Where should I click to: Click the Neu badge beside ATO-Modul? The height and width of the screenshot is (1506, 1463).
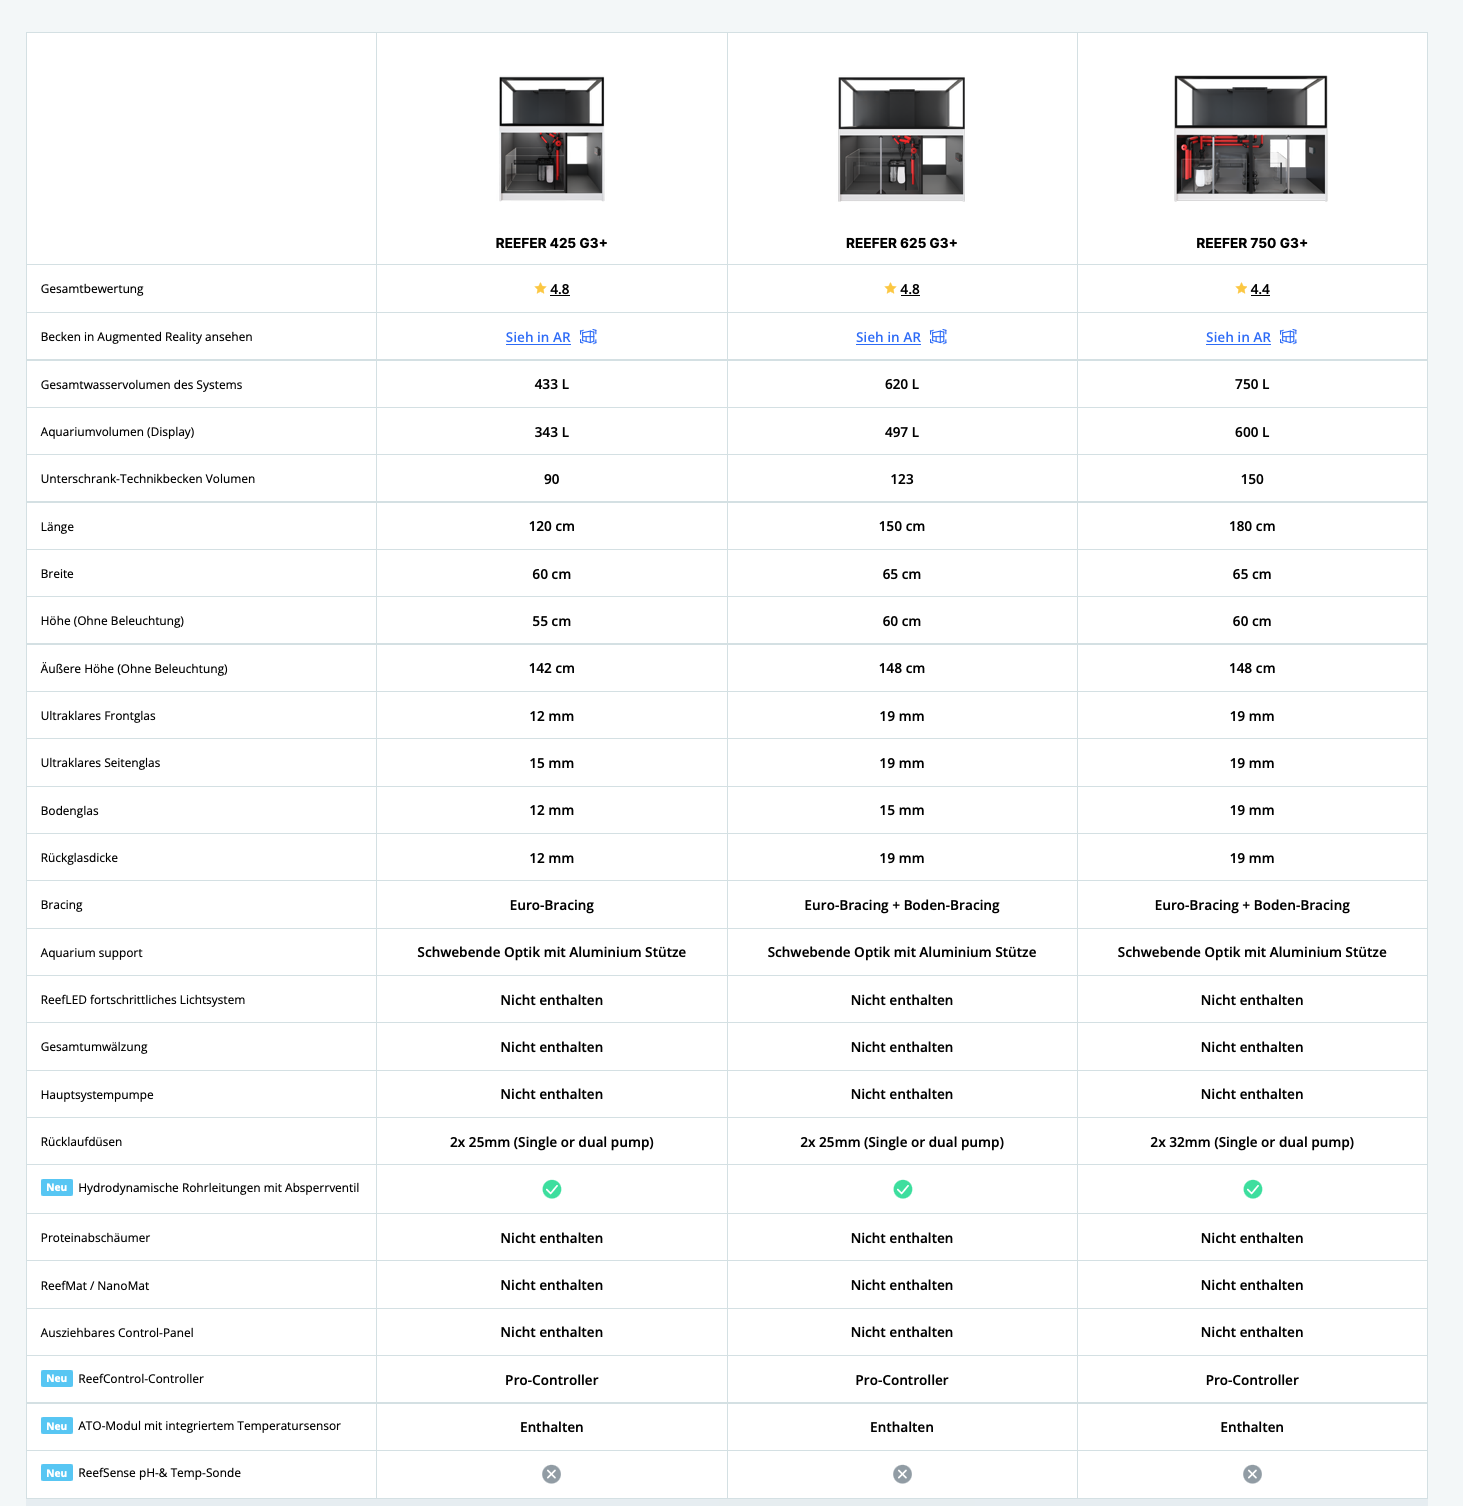point(57,1426)
